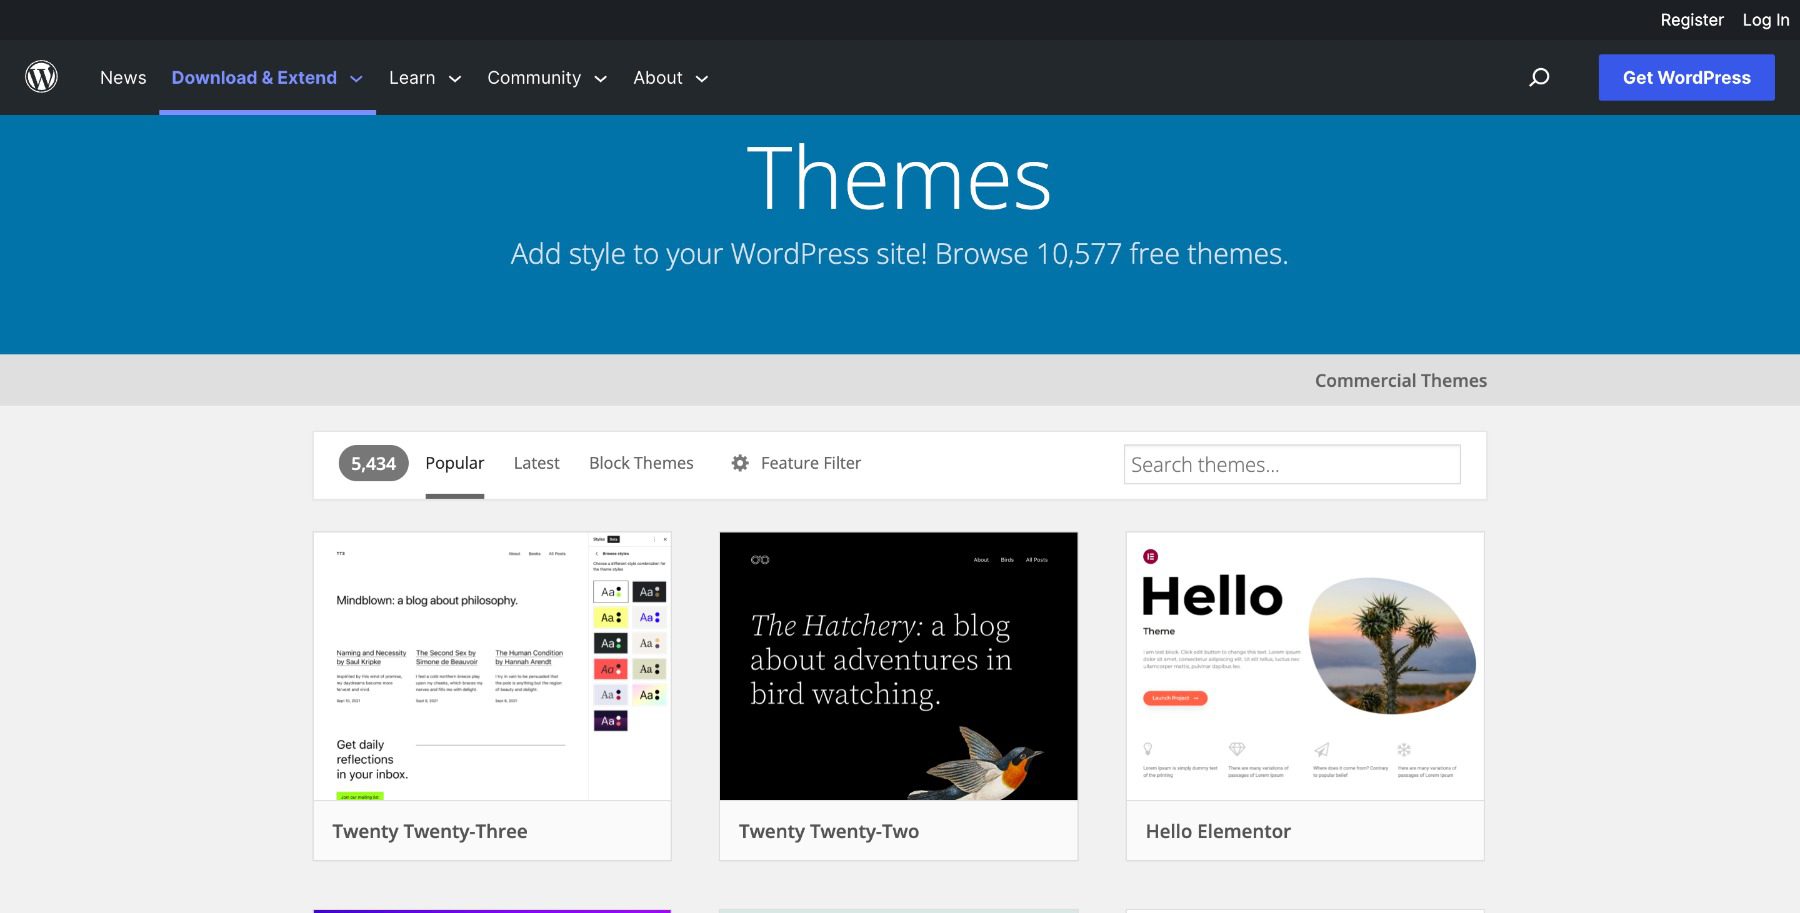Click the Log In link
Screen dimensions: 1800x913
tap(1765, 19)
